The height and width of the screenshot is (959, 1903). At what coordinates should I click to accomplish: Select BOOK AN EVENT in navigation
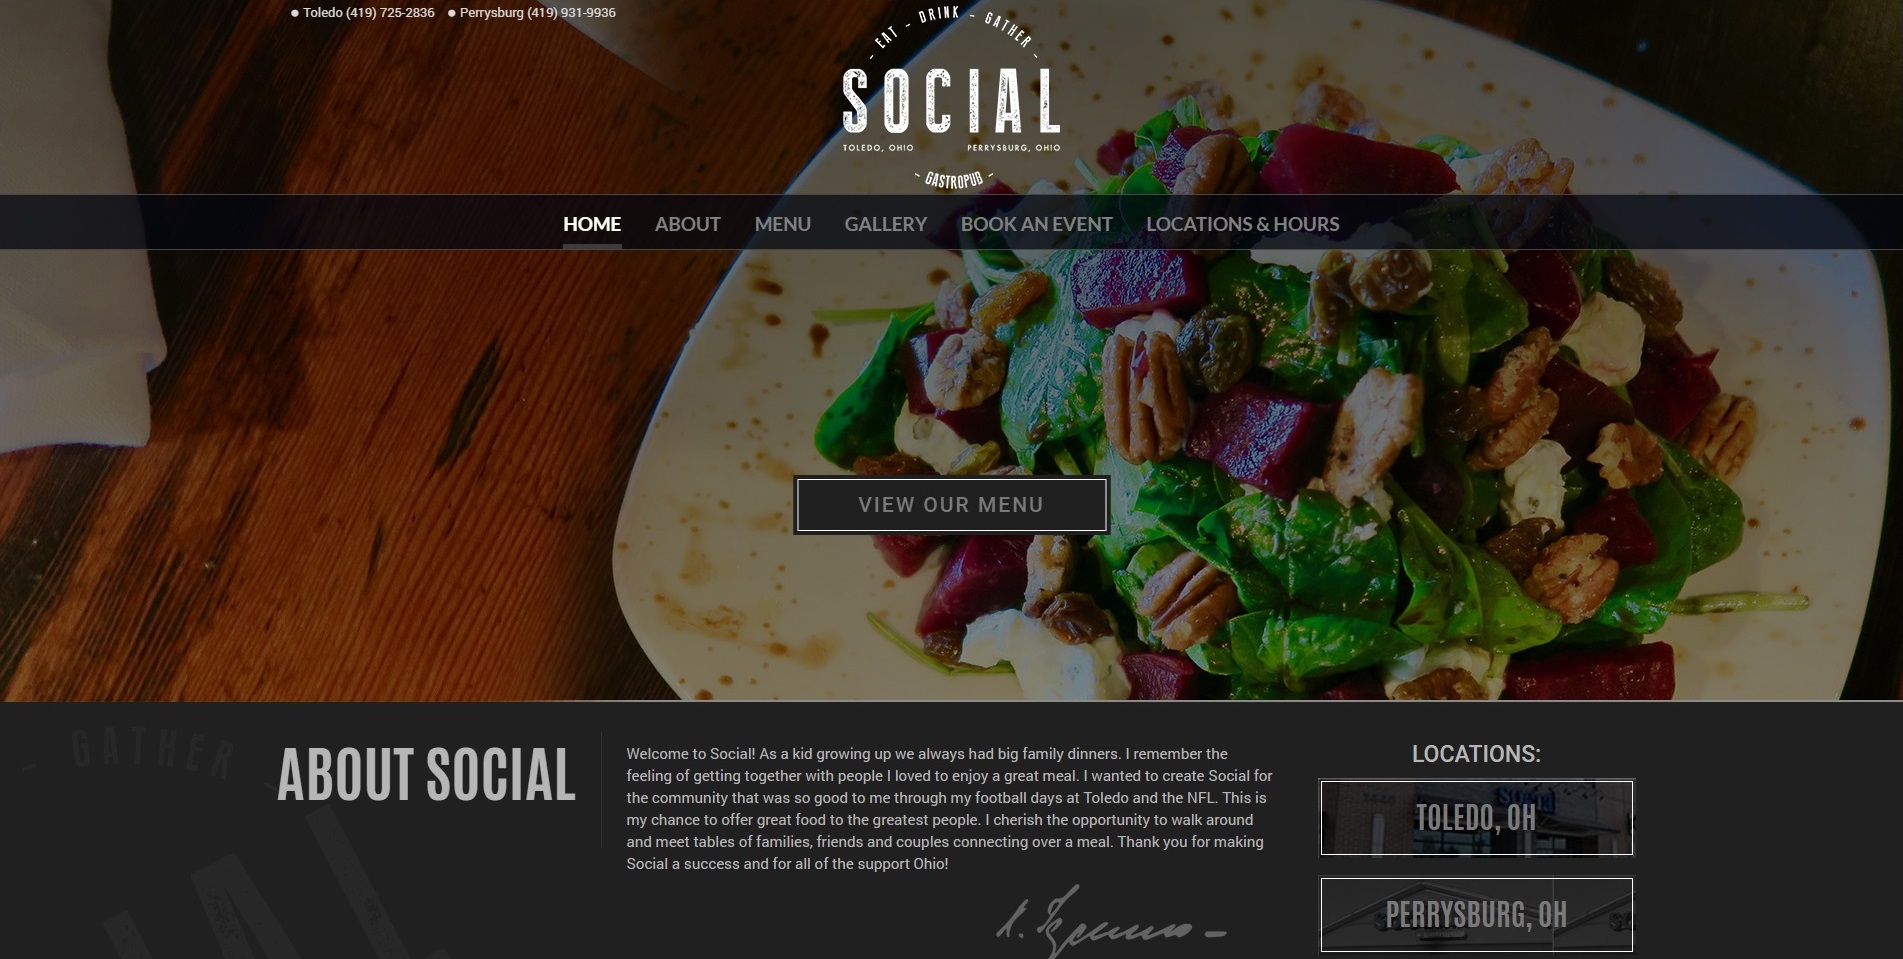(1037, 224)
